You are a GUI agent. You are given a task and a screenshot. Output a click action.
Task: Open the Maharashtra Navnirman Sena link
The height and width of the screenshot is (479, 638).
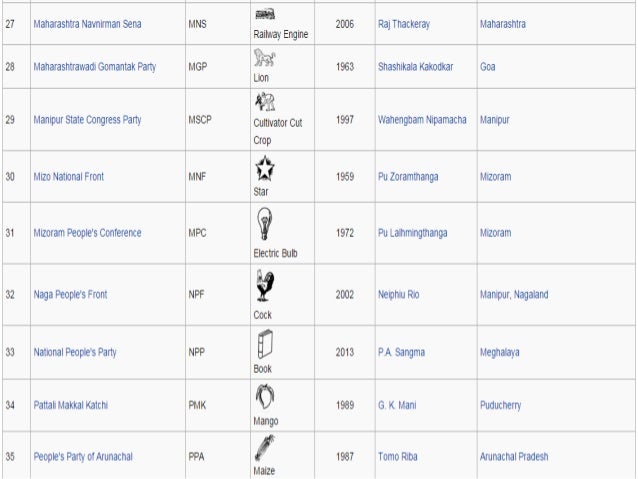pos(87,24)
